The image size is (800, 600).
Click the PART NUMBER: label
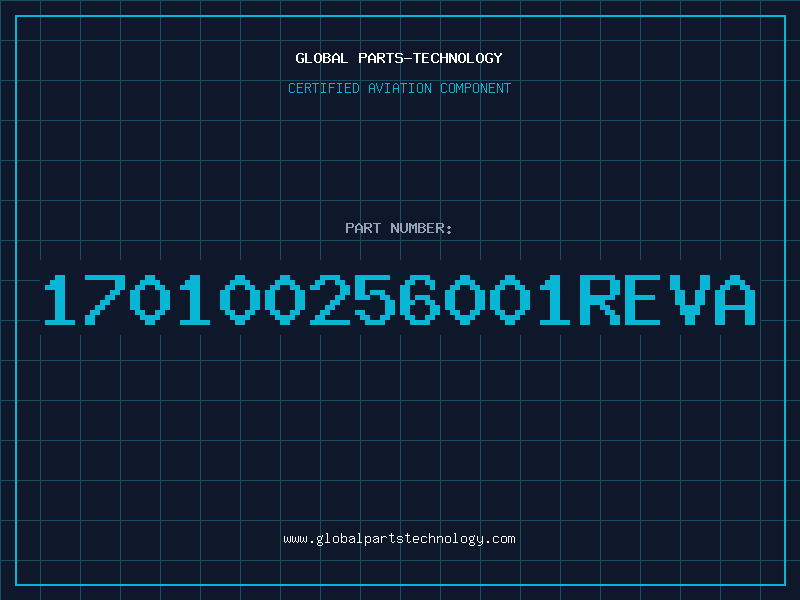(x=399, y=228)
